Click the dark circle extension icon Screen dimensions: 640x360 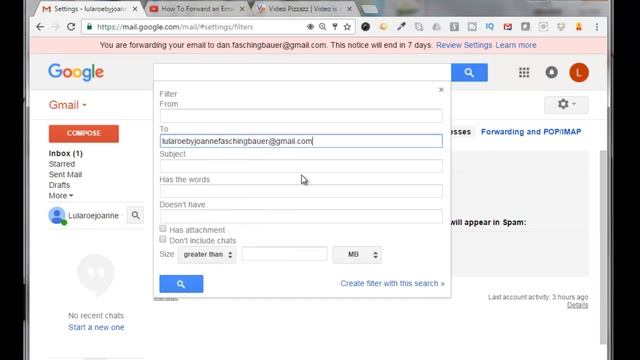pos(365,27)
